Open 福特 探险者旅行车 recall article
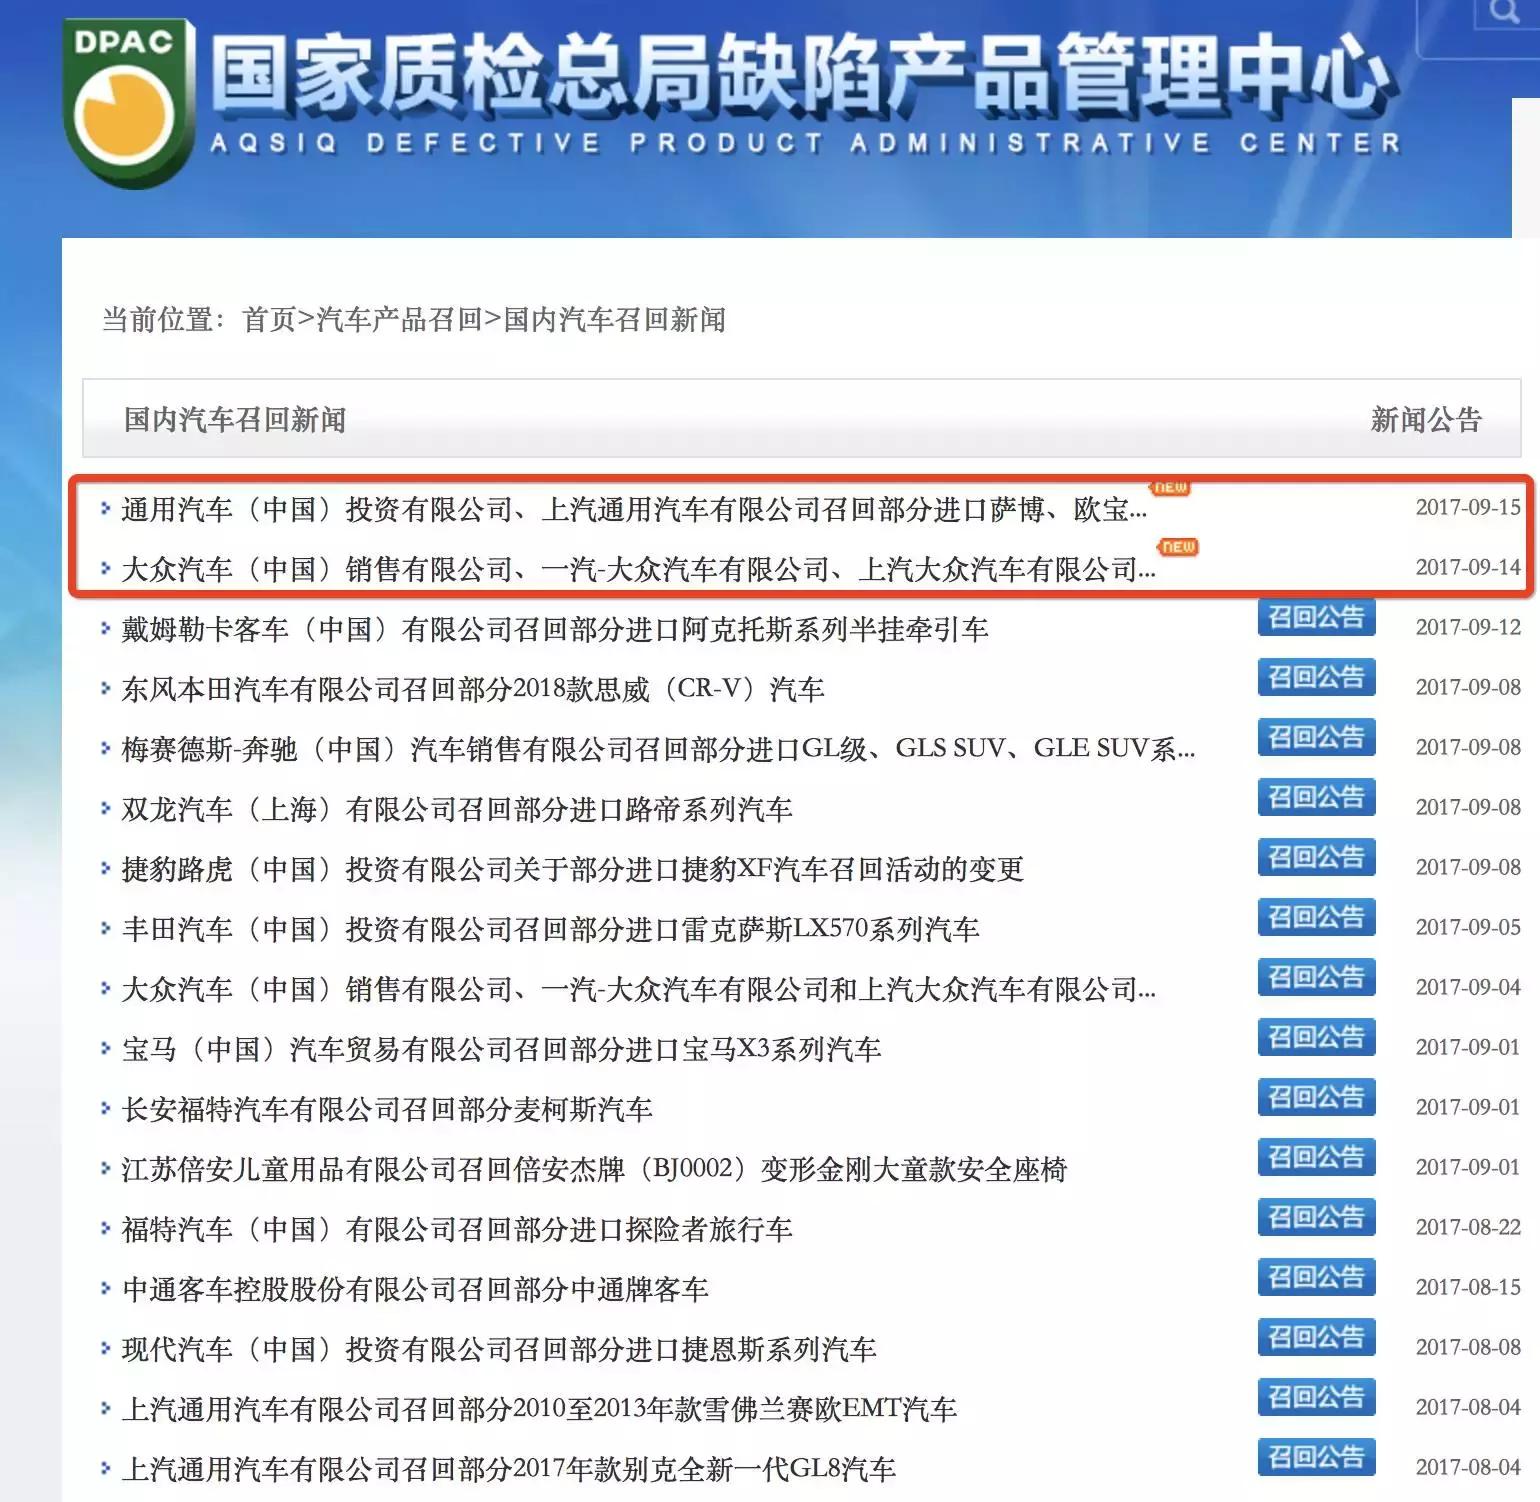This screenshot has height=1502, width=1540. click(x=457, y=1230)
